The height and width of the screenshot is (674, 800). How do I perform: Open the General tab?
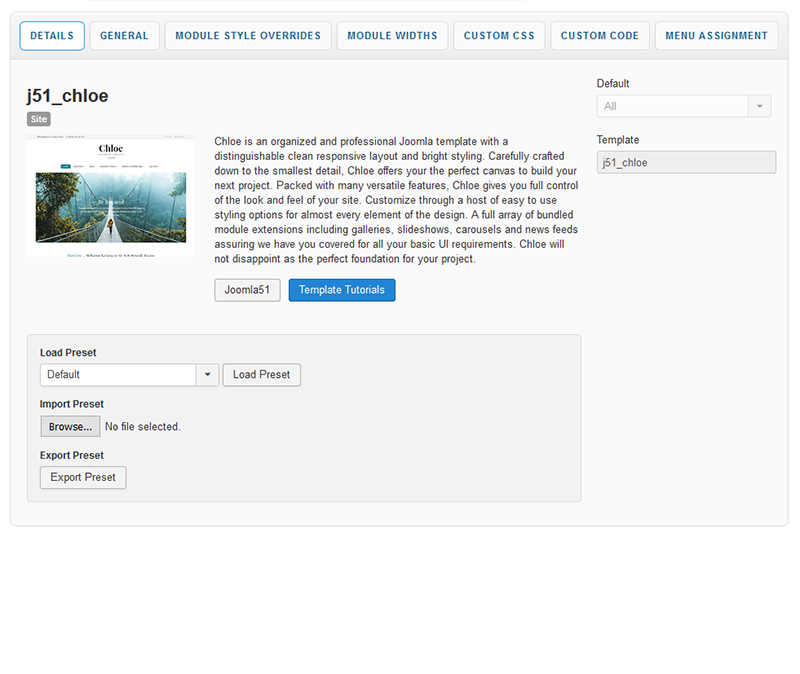124,36
